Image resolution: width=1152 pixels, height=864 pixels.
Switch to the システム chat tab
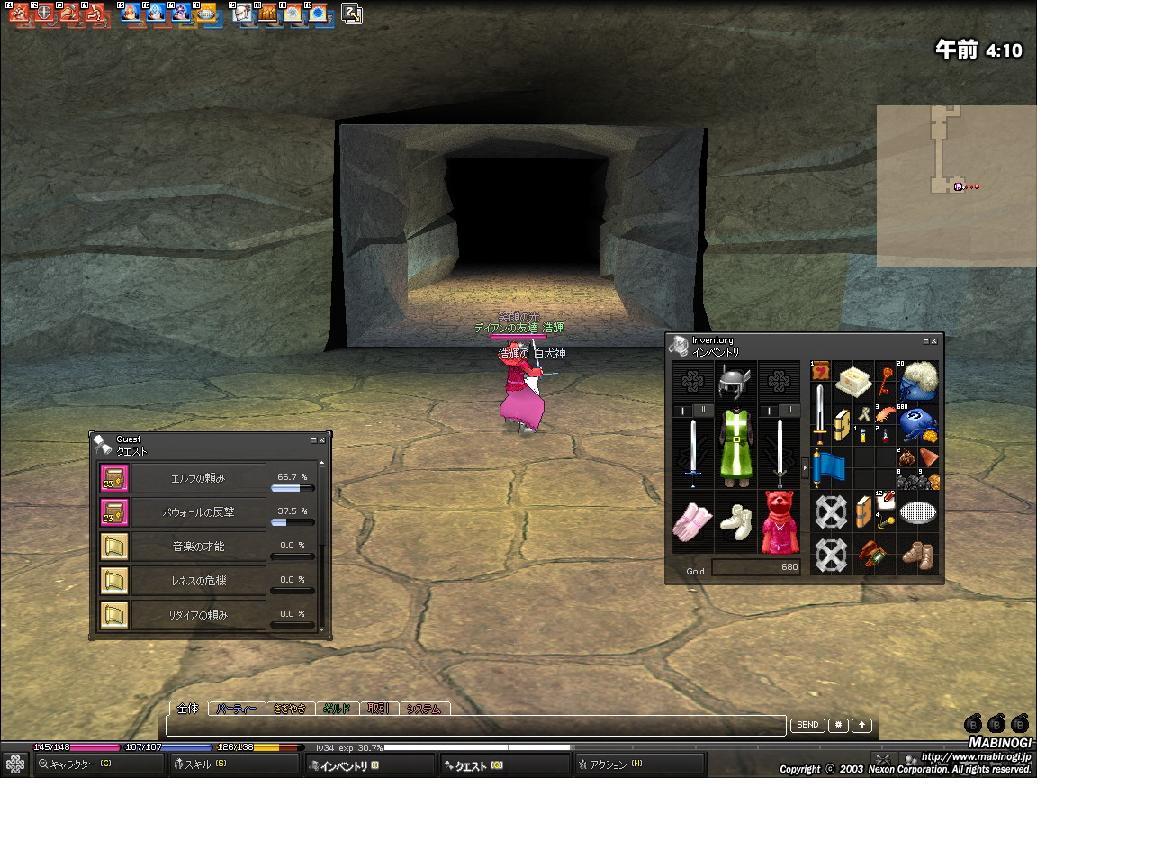[424, 709]
